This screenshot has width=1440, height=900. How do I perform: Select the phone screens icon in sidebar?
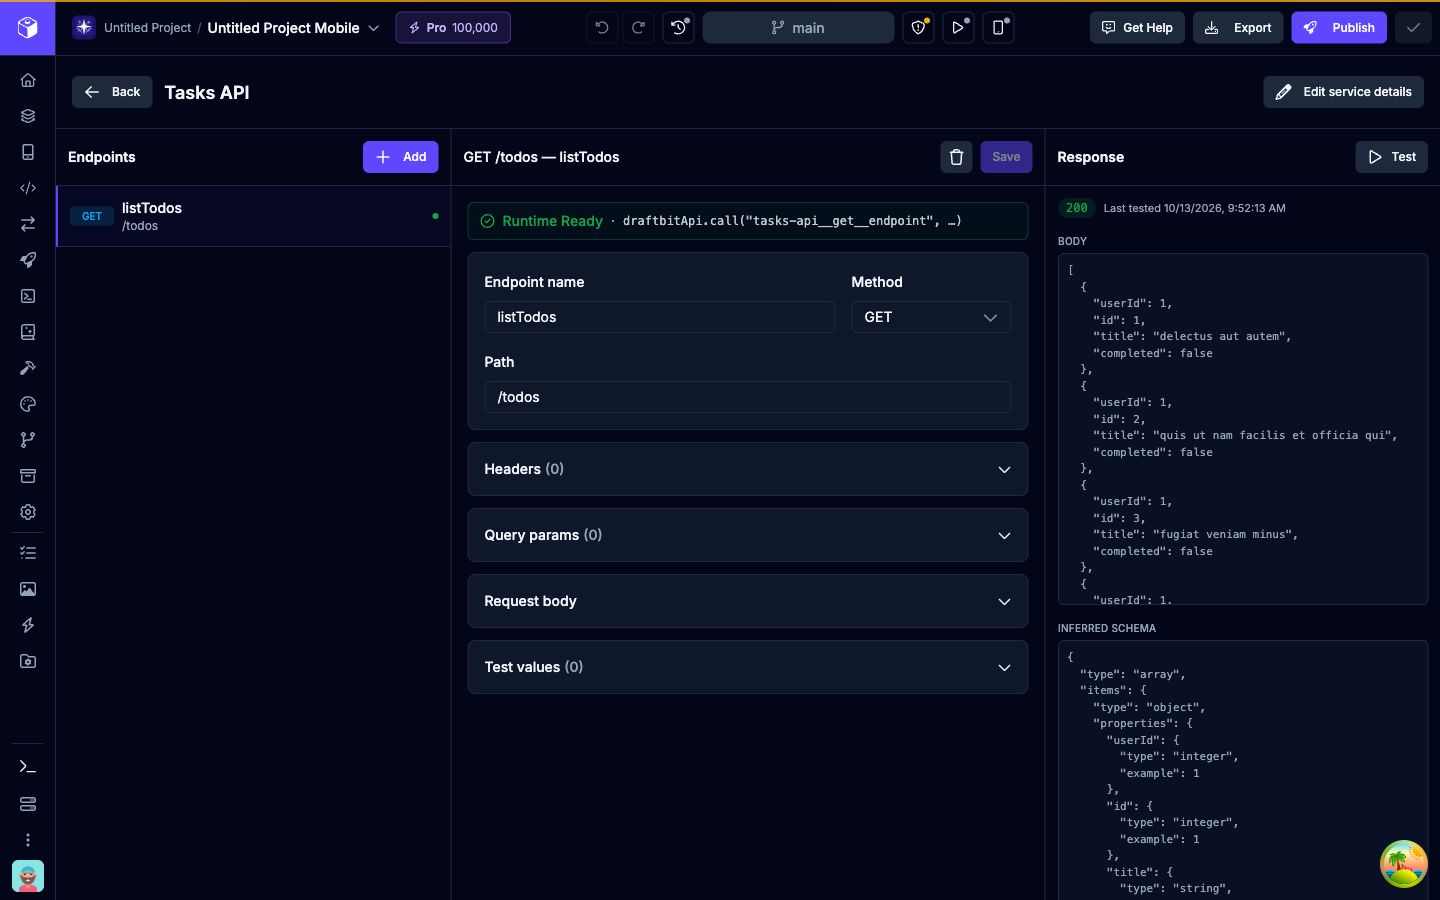point(28,152)
